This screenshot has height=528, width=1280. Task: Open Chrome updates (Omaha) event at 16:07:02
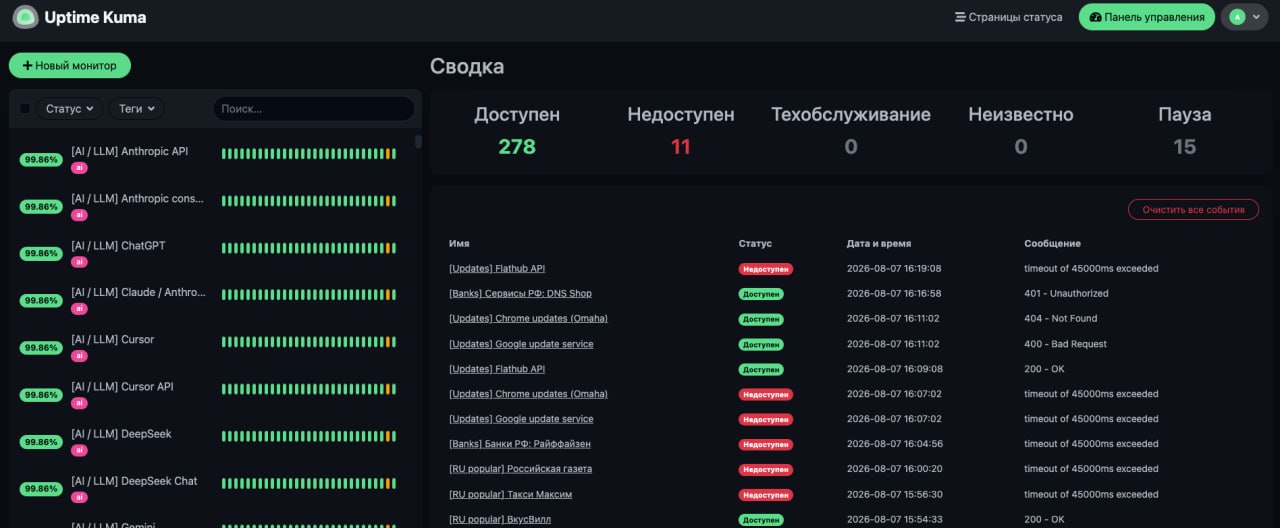(x=528, y=394)
